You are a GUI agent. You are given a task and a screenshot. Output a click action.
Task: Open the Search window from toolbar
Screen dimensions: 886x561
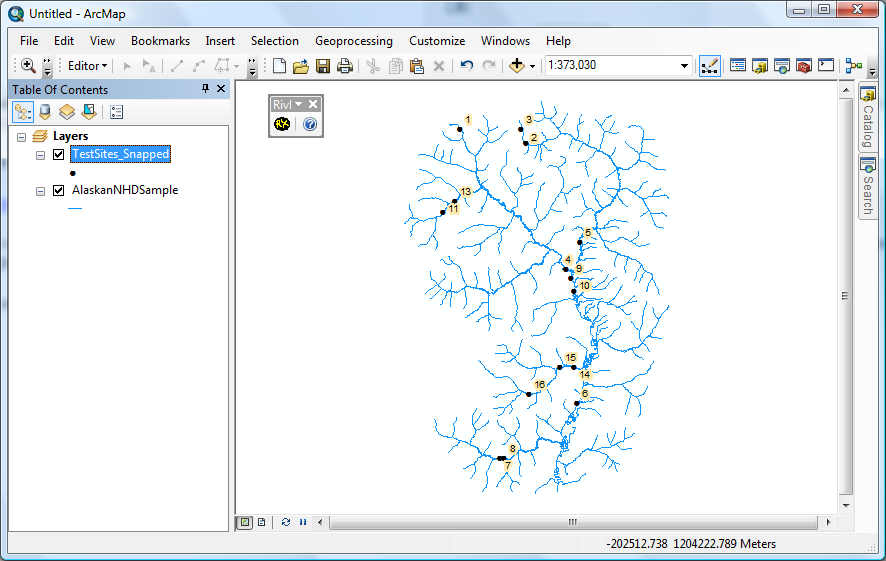[x=781, y=66]
